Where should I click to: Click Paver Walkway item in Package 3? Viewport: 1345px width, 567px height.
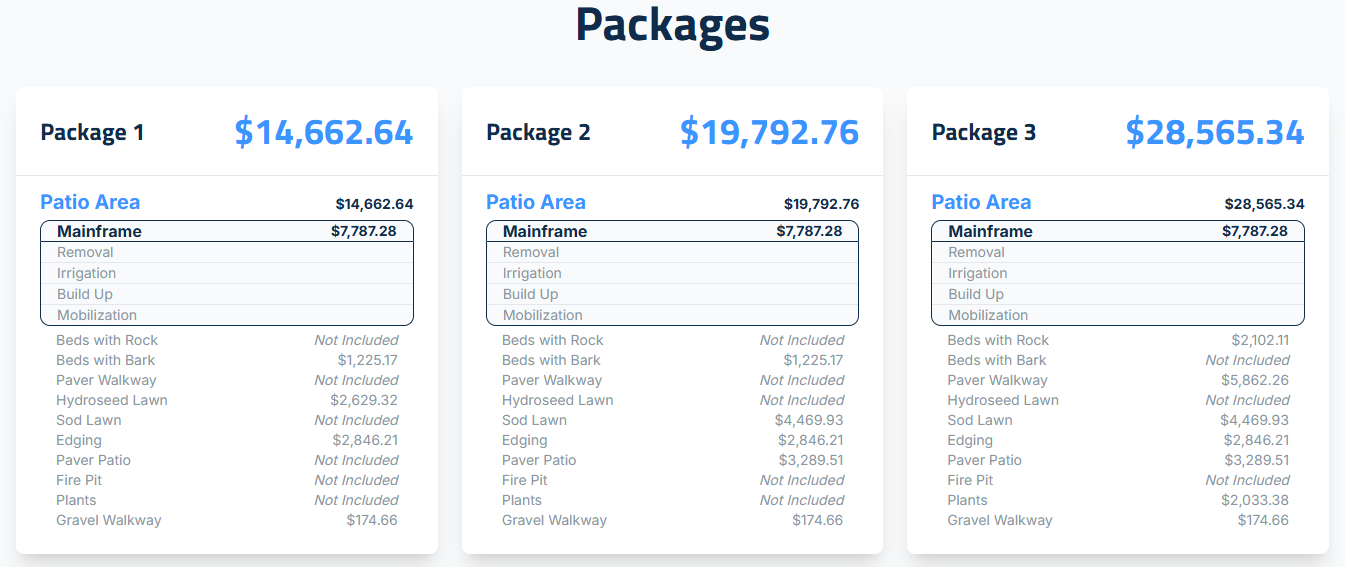coord(997,380)
